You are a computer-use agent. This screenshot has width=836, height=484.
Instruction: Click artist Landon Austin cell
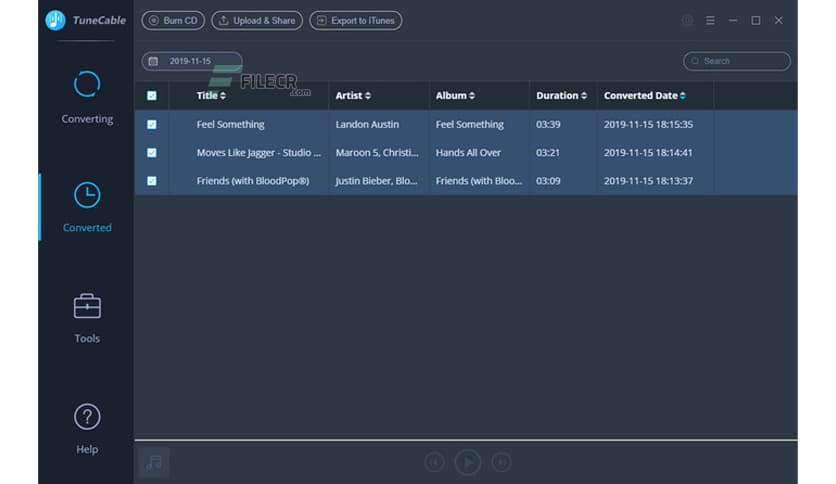click(367, 124)
